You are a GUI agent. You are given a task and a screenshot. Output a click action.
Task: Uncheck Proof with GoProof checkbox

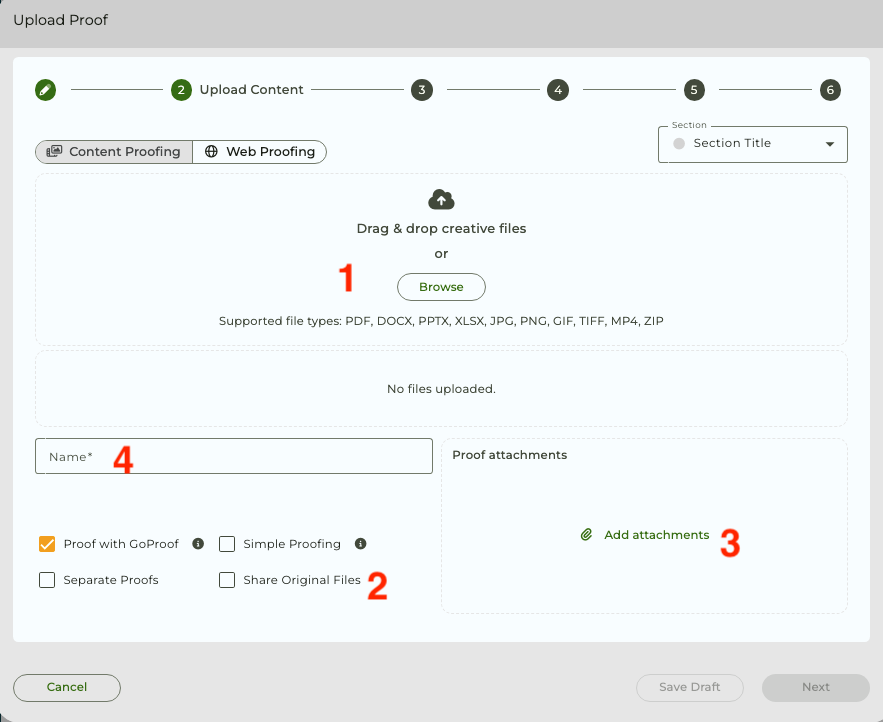47,544
